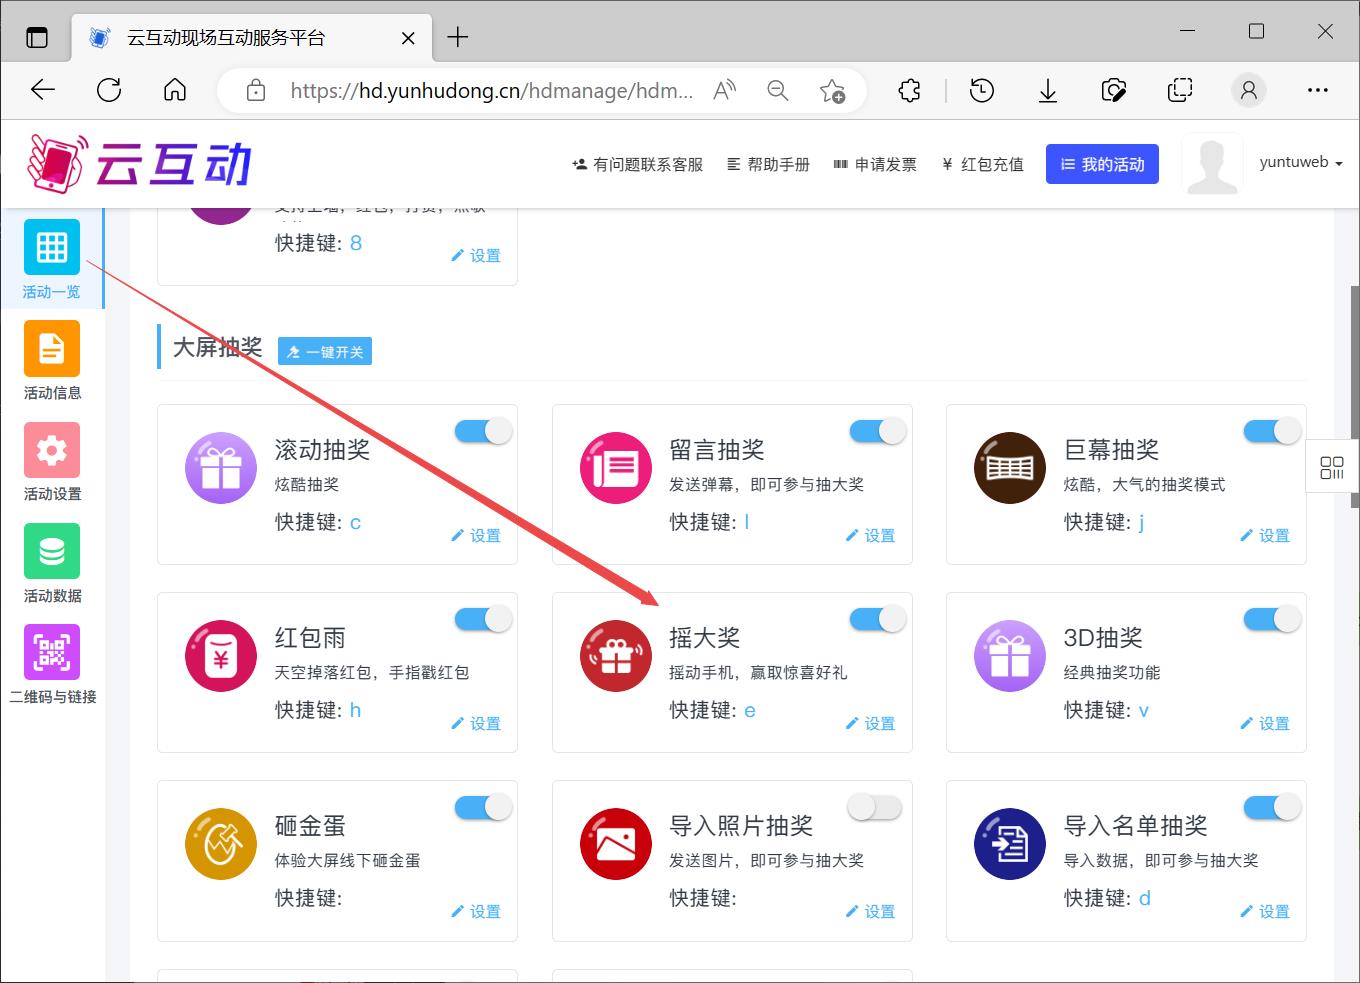The image size is (1360, 983).
Task: Open 设置 for 滚动抽奖
Action: point(476,536)
